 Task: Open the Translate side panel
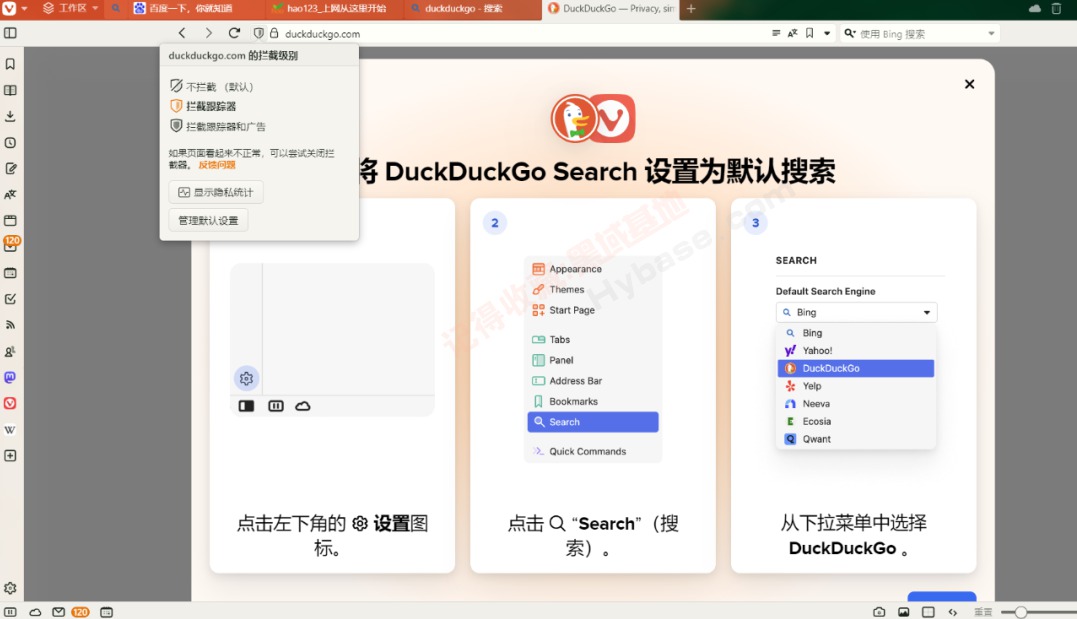point(10,194)
